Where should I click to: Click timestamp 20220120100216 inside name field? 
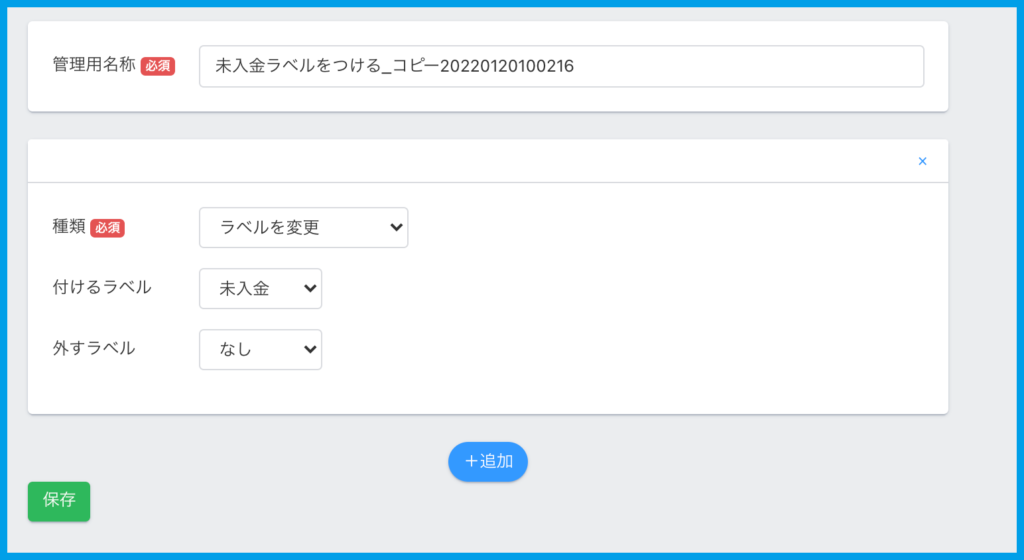(507, 66)
